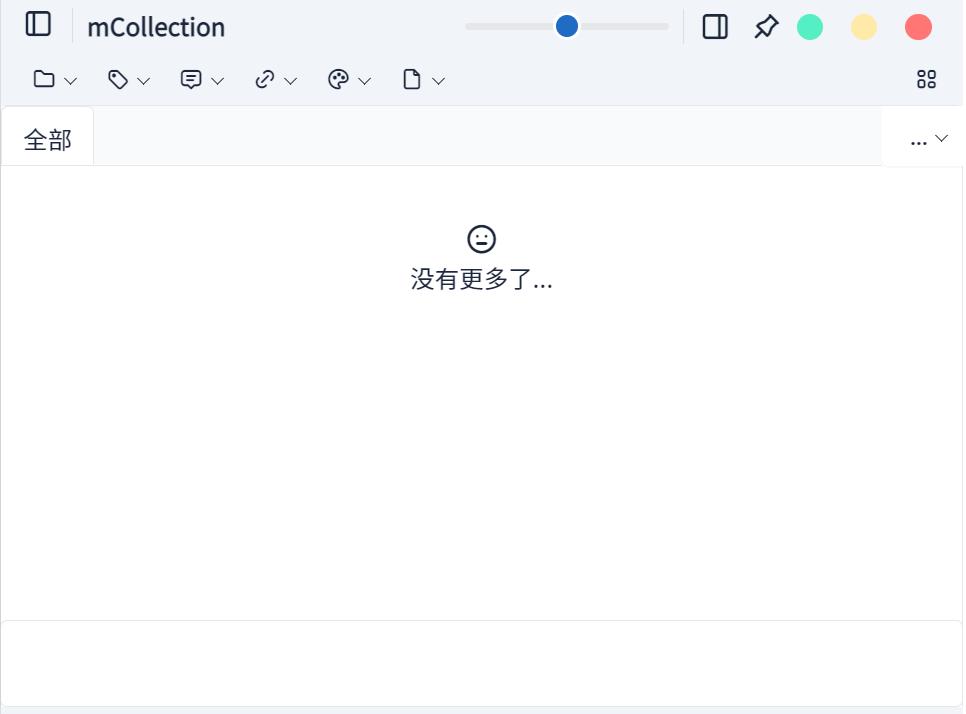Expand the folder filter dropdown arrow

click(72, 80)
